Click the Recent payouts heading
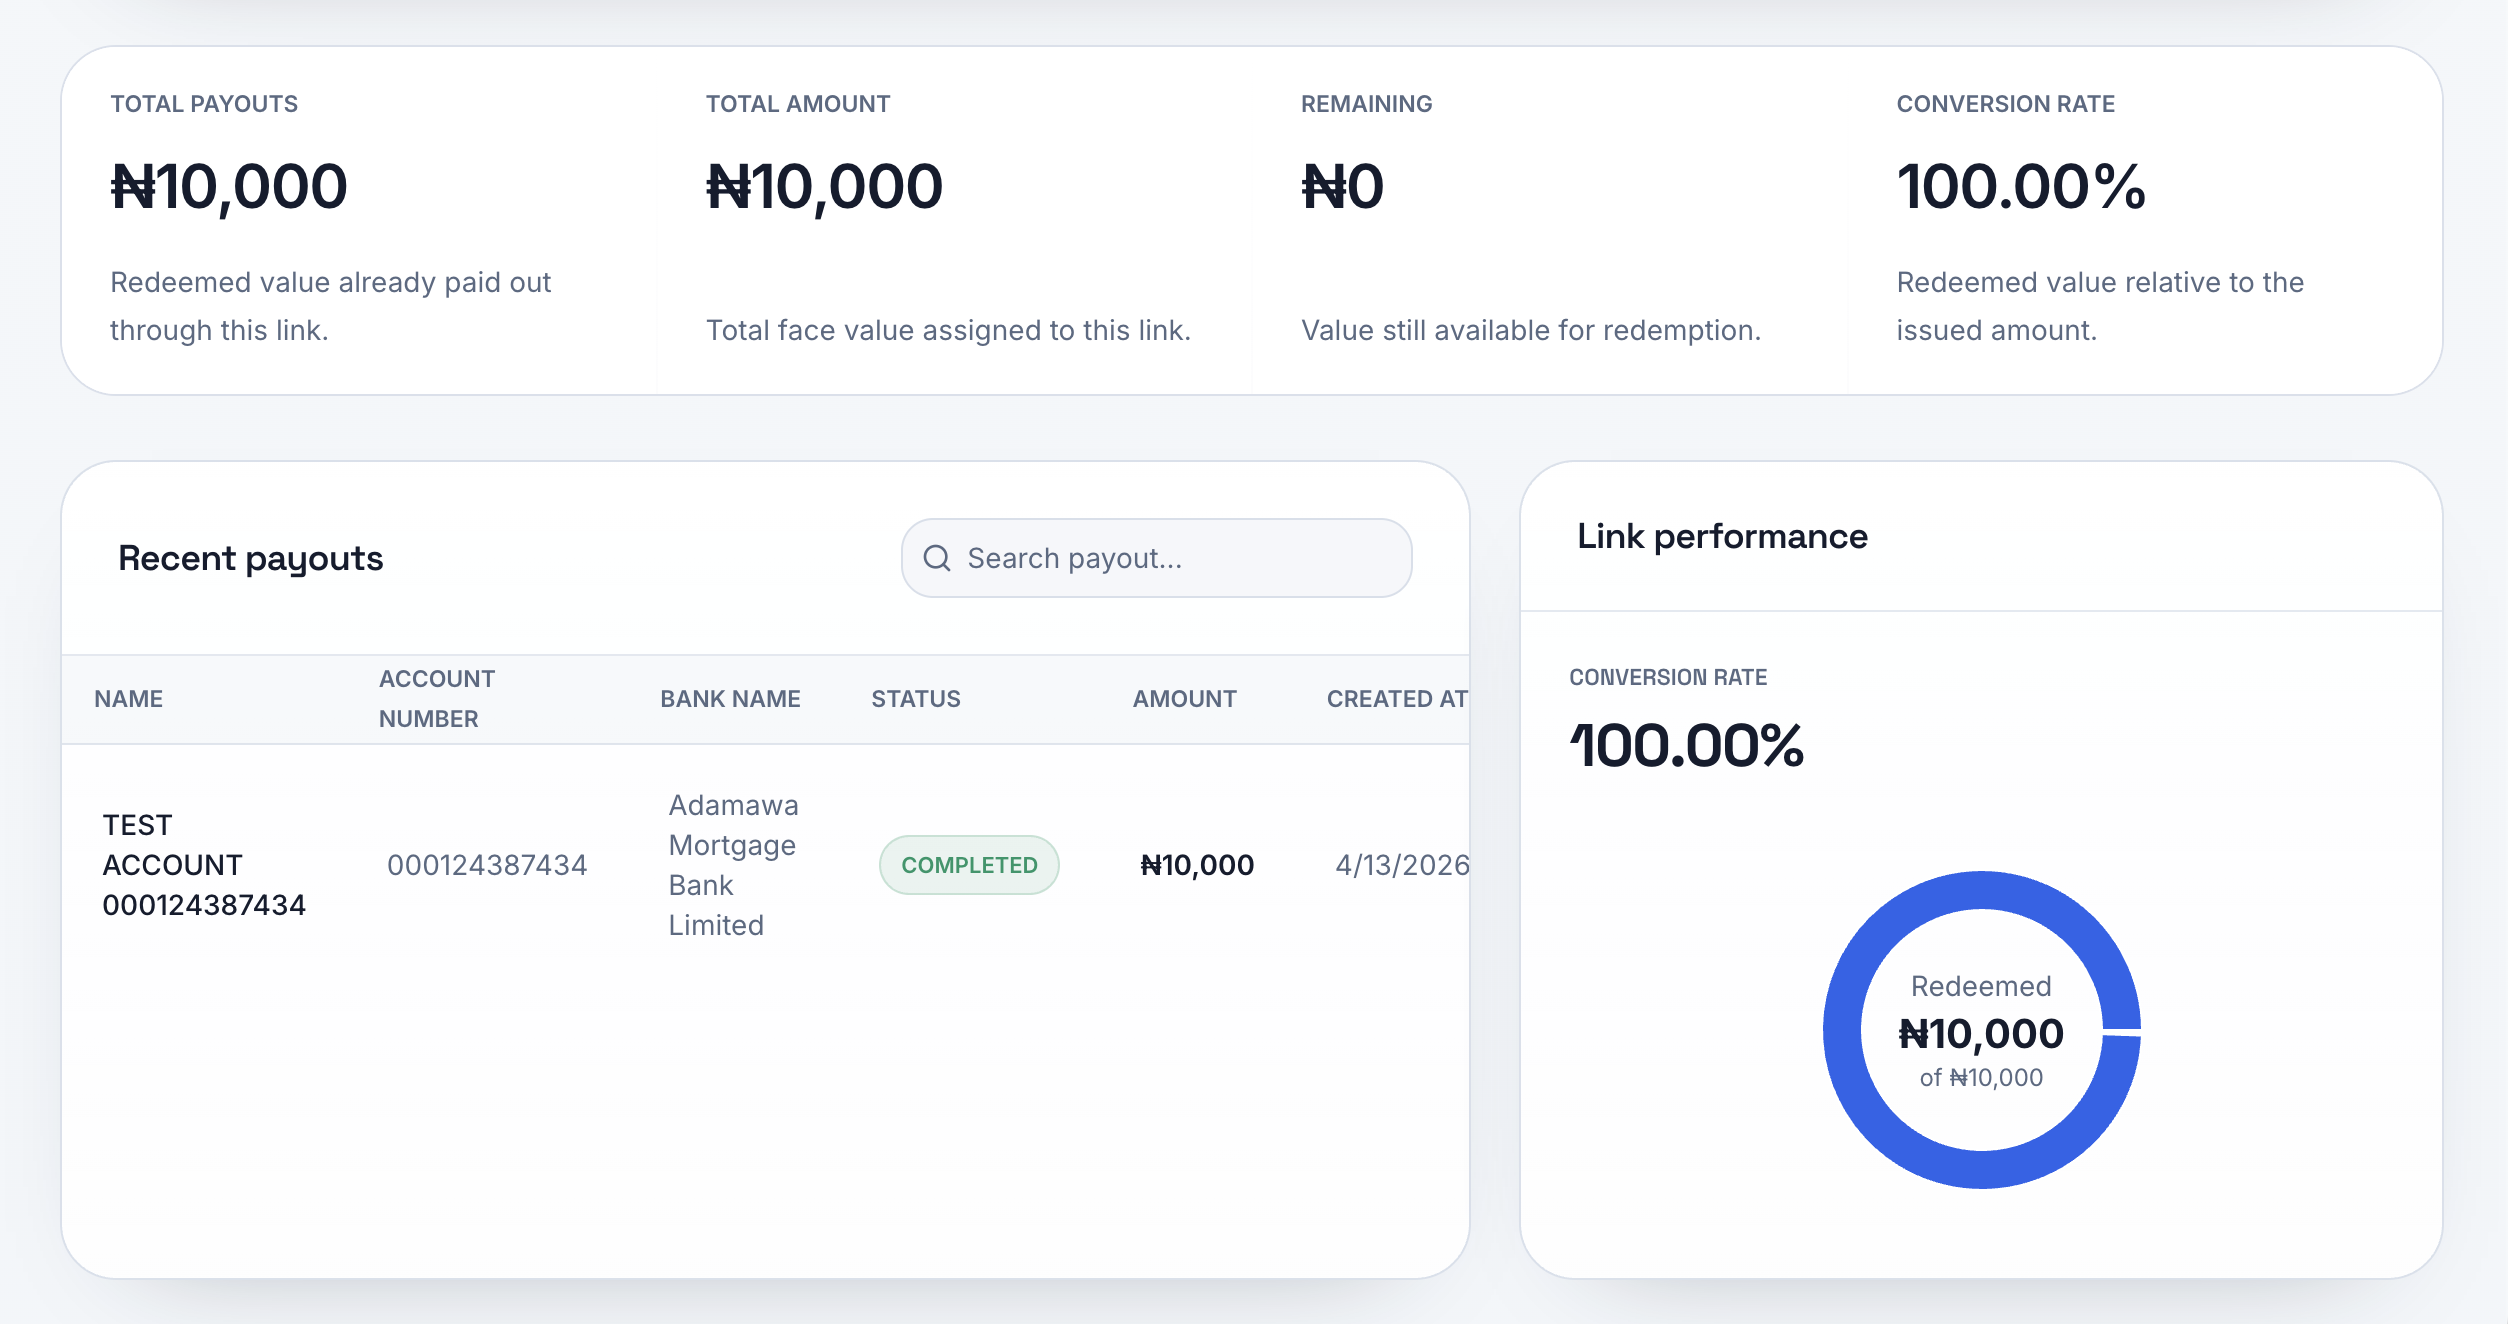 [x=251, y=558]
